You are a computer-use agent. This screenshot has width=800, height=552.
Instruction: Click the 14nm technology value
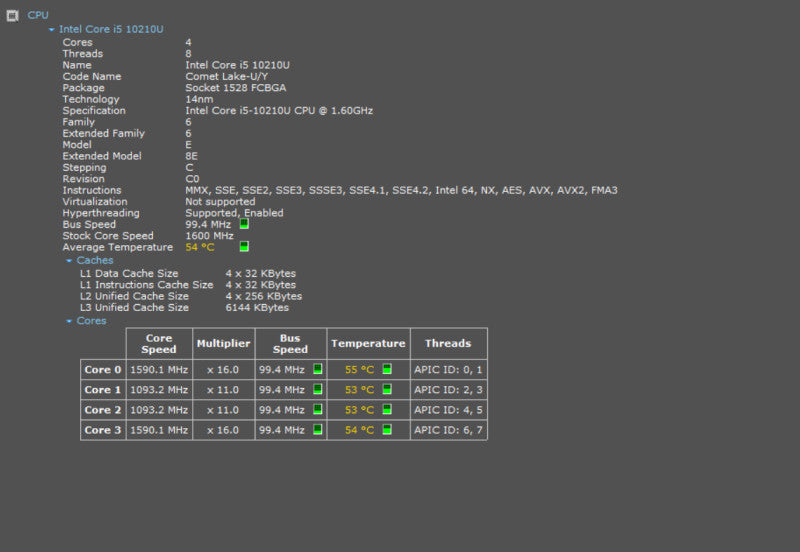pyautogui.click(x=199, y=99)
